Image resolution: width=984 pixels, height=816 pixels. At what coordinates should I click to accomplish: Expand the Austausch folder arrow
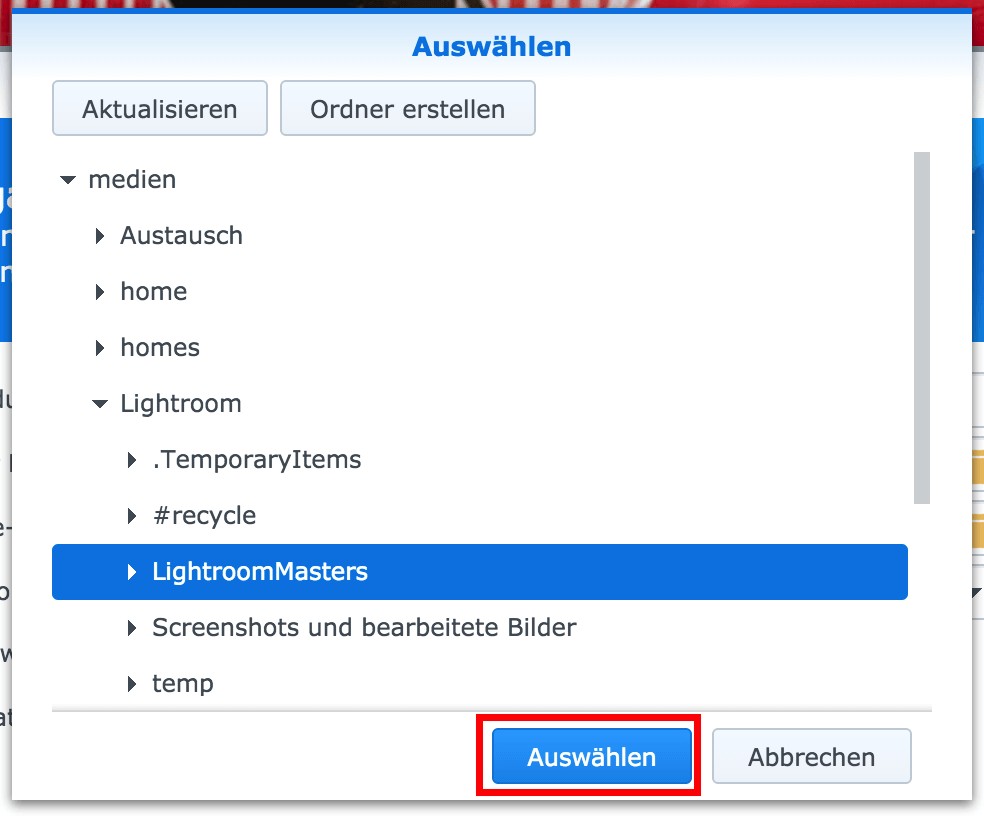[x=100, y=236]
